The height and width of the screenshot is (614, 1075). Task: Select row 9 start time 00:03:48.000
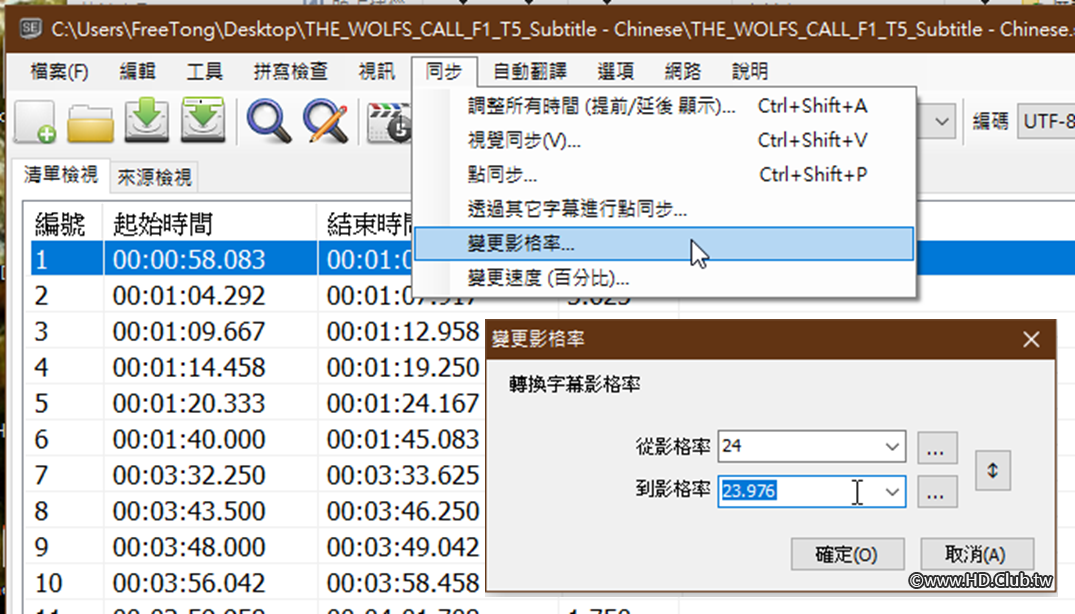189,547
